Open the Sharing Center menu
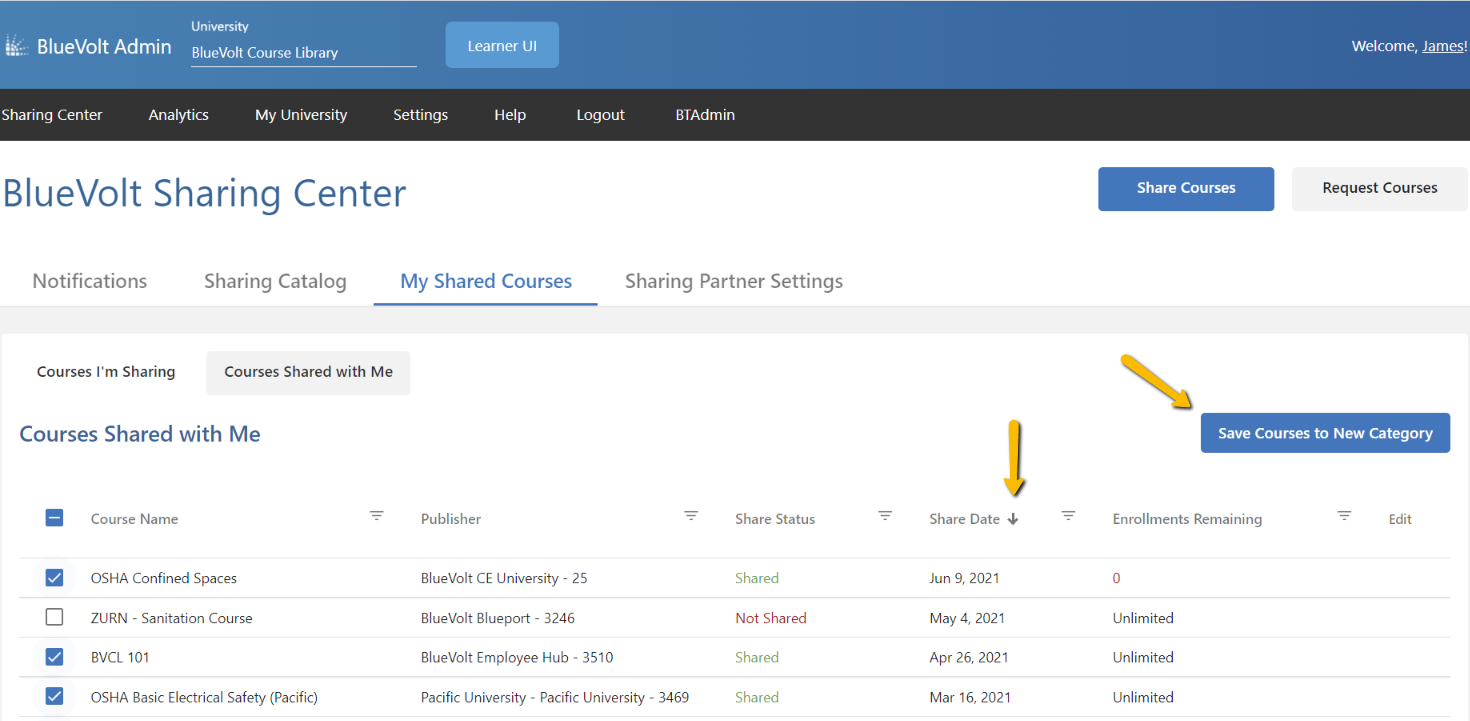Viewport: 1470px width, 721px height. (x=52, y=115)
